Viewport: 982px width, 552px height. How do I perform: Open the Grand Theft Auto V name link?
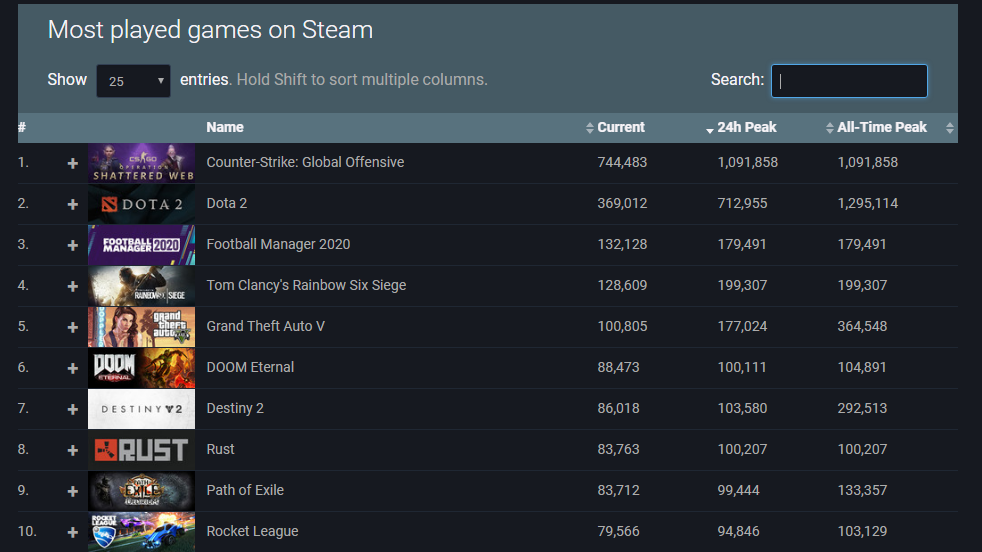(266, 326)
